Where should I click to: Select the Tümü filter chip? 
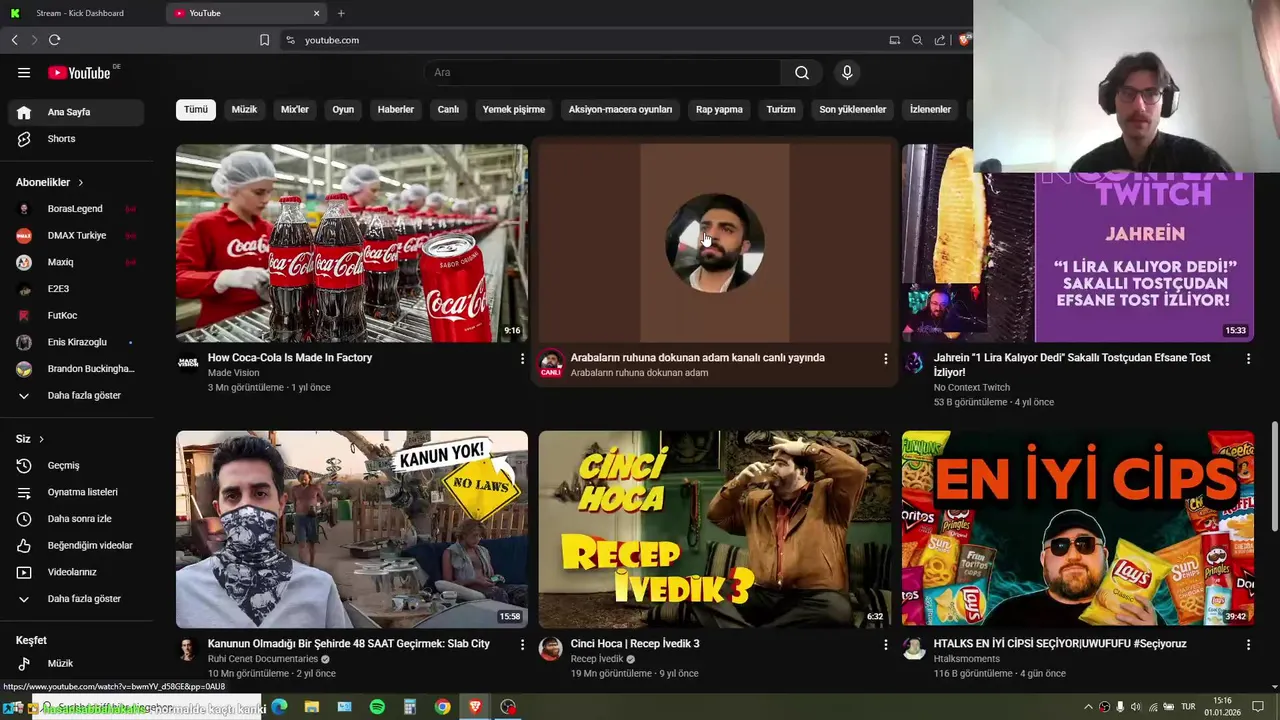pos(196,109)
